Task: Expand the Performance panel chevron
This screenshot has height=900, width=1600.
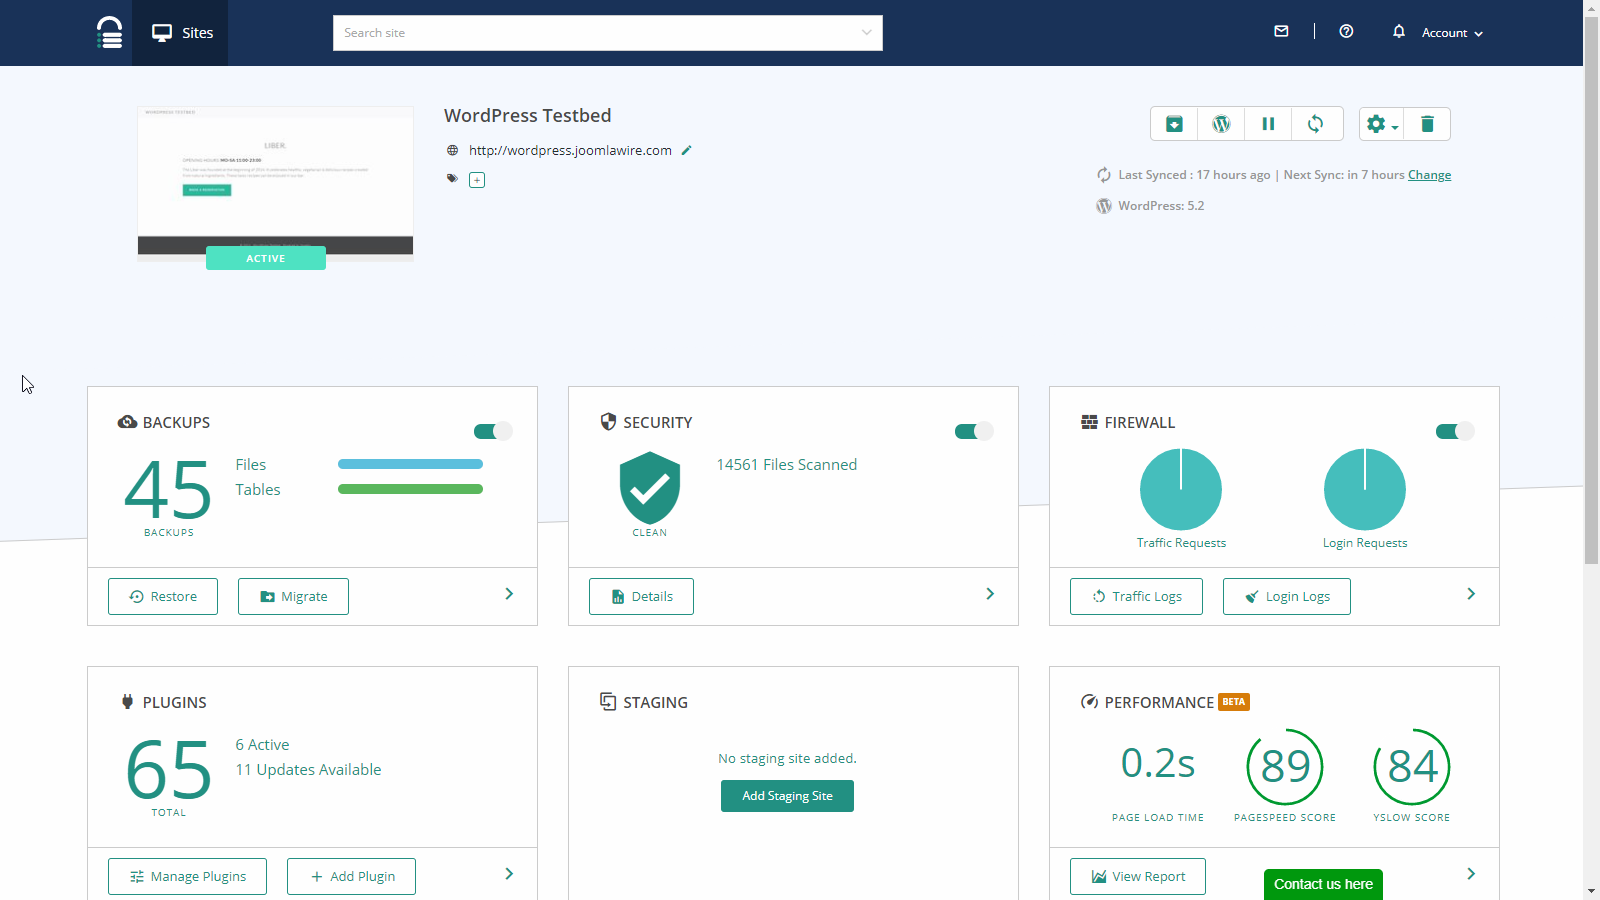Action: (x=1471, y=874)
